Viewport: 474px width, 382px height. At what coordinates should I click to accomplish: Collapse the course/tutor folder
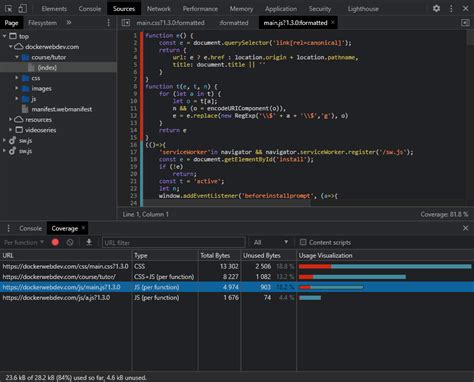pos(17,57)
